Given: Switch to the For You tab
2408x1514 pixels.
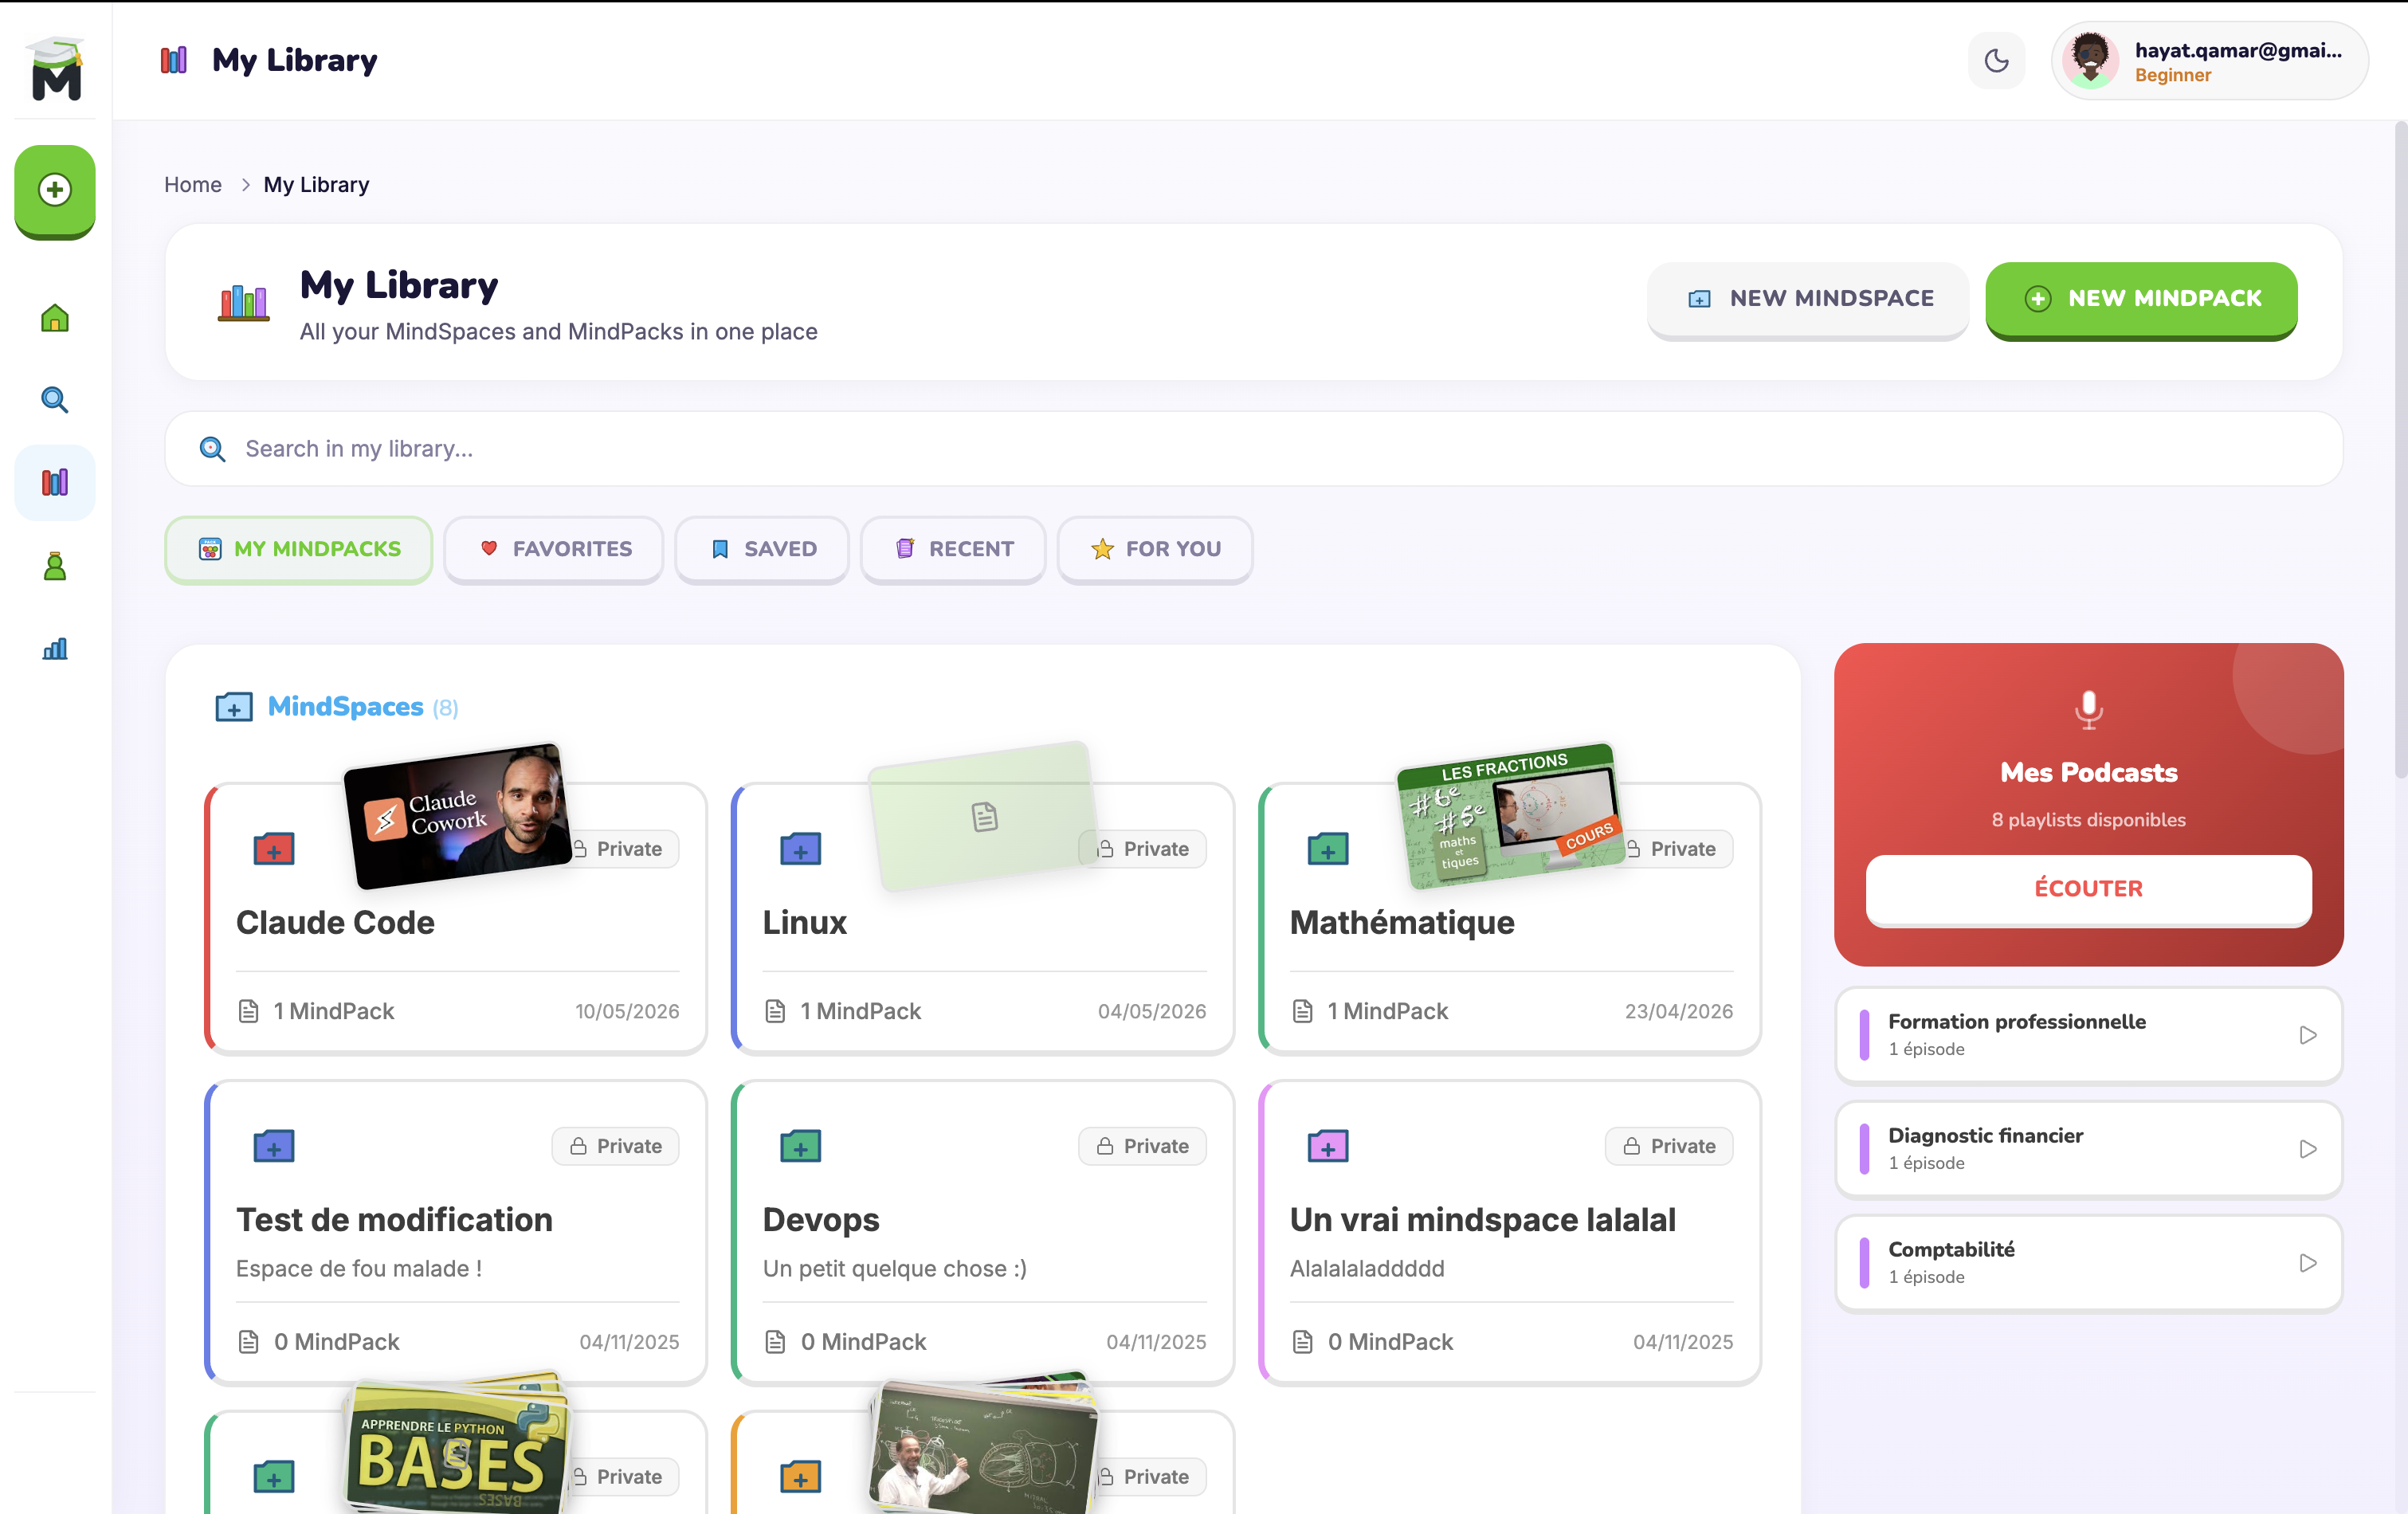Looking at the screenshot, I should click(1155, 549).
